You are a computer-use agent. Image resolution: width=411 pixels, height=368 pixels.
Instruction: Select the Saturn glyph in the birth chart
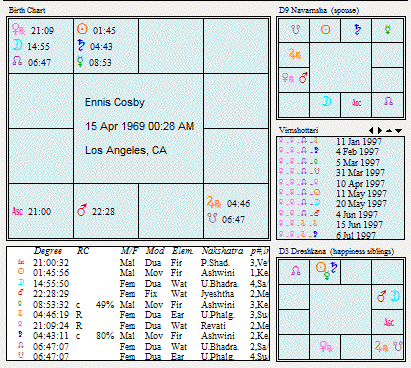[x=81, y=45]
